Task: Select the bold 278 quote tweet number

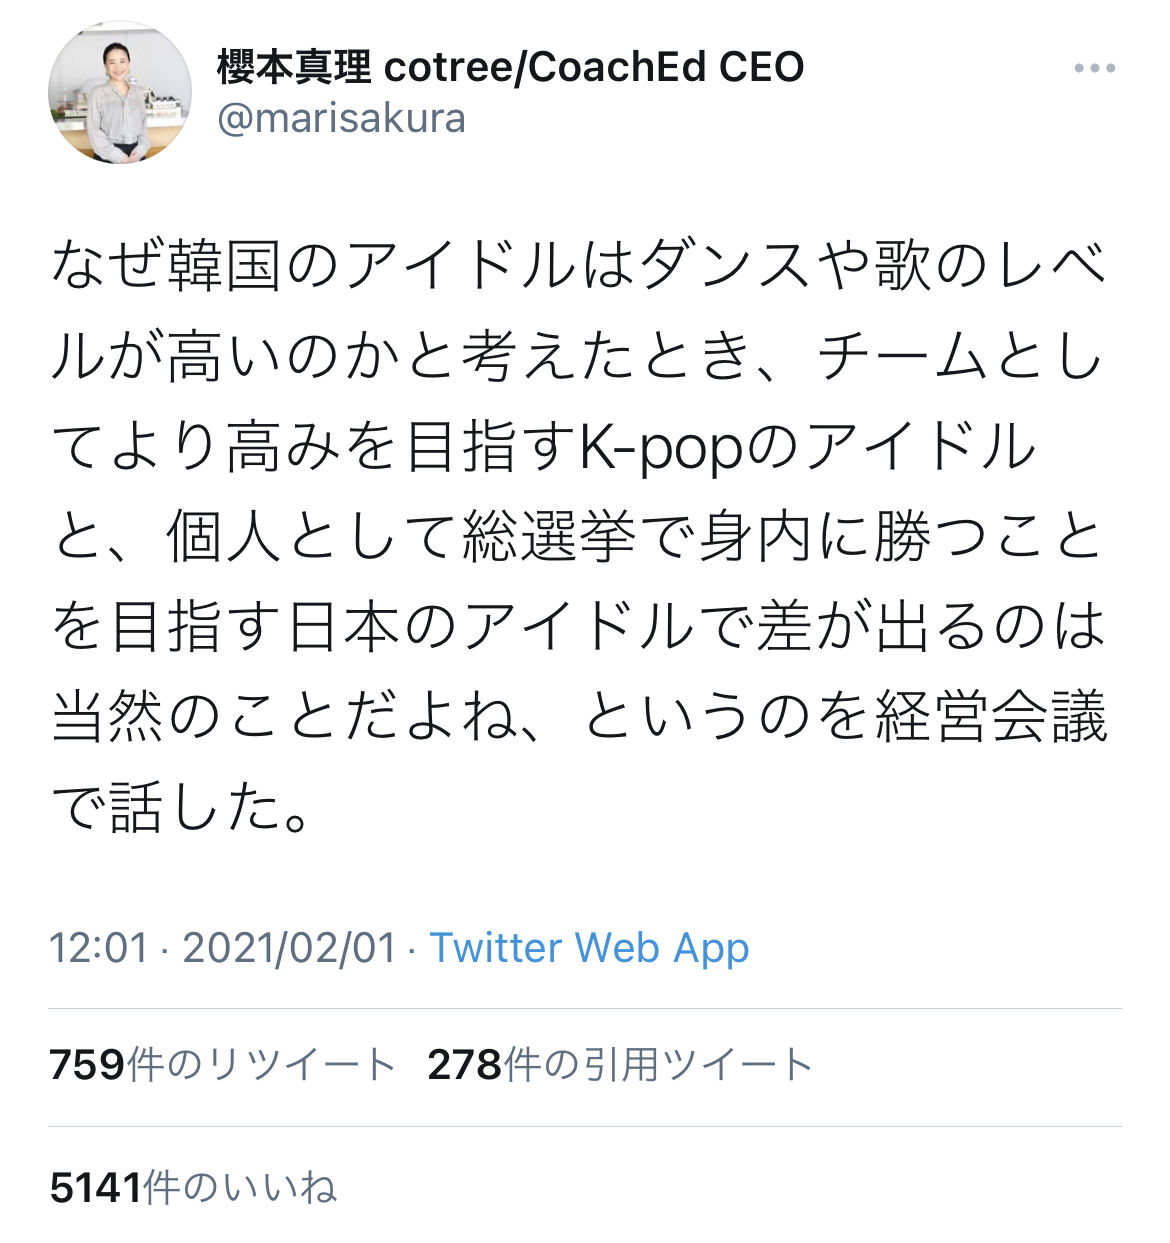Action: pyautogui.click(x=465, y=1065)
